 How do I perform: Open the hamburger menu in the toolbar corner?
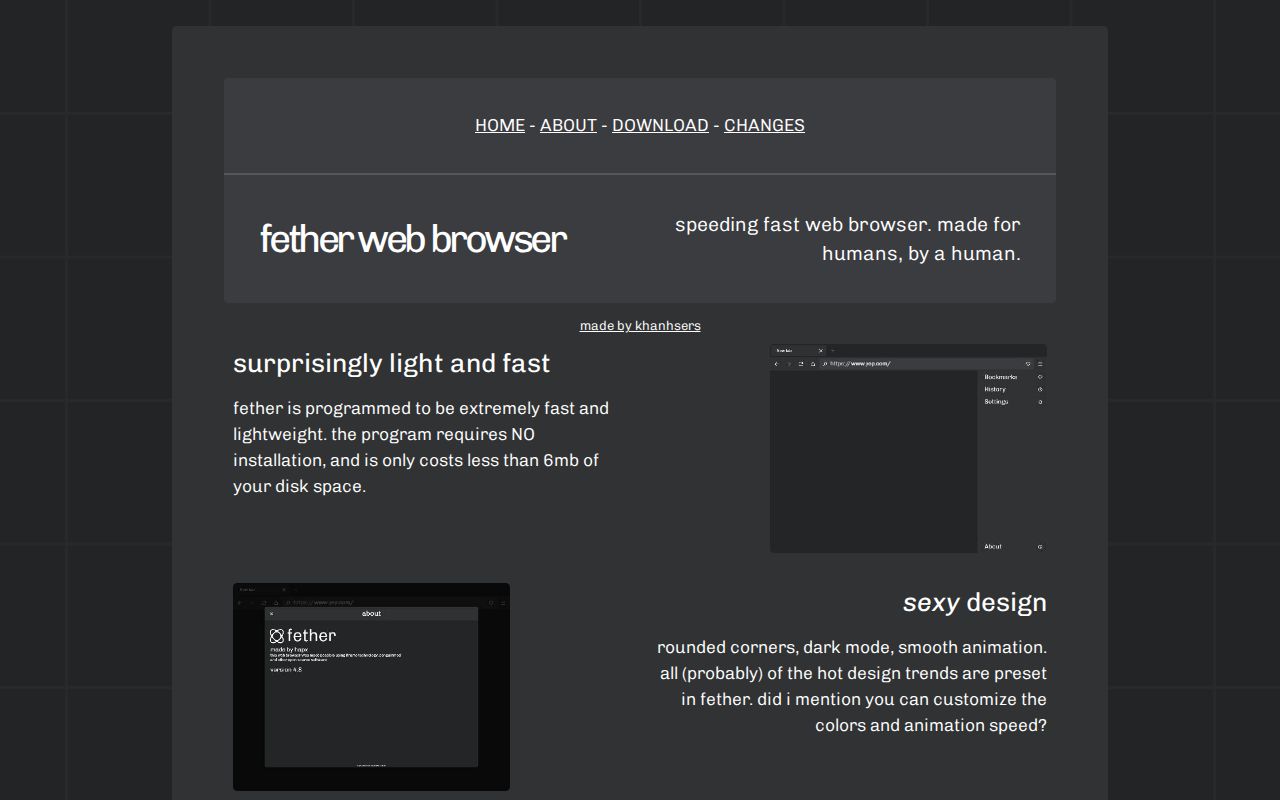pyautogui.click(x=1040, y=364)
